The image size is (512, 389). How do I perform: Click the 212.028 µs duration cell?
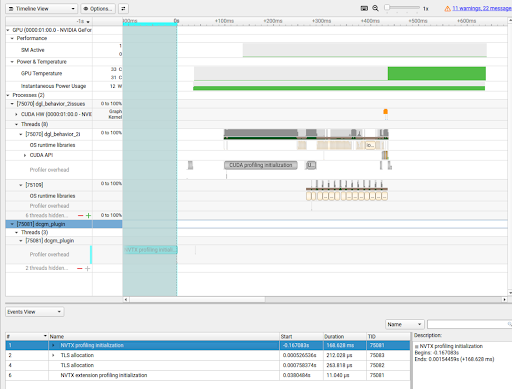(x=345, y=355)
